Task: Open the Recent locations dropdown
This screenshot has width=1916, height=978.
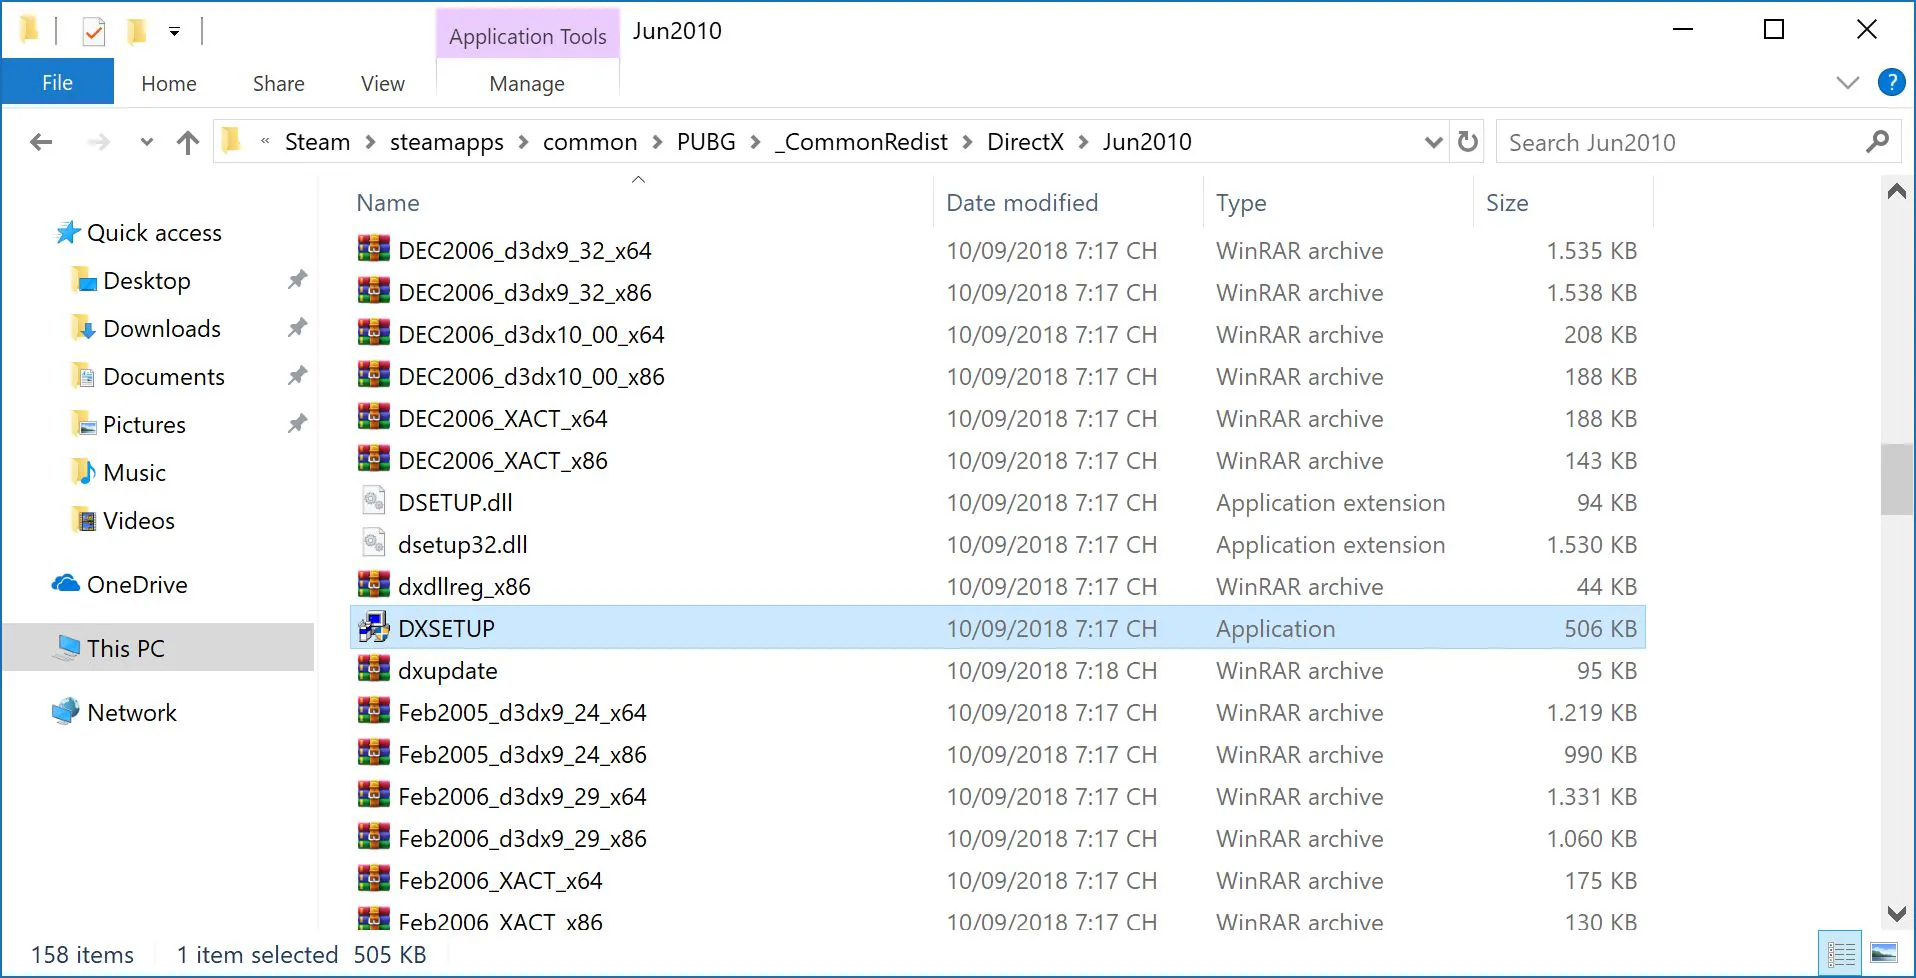Action: pos(147,142)
